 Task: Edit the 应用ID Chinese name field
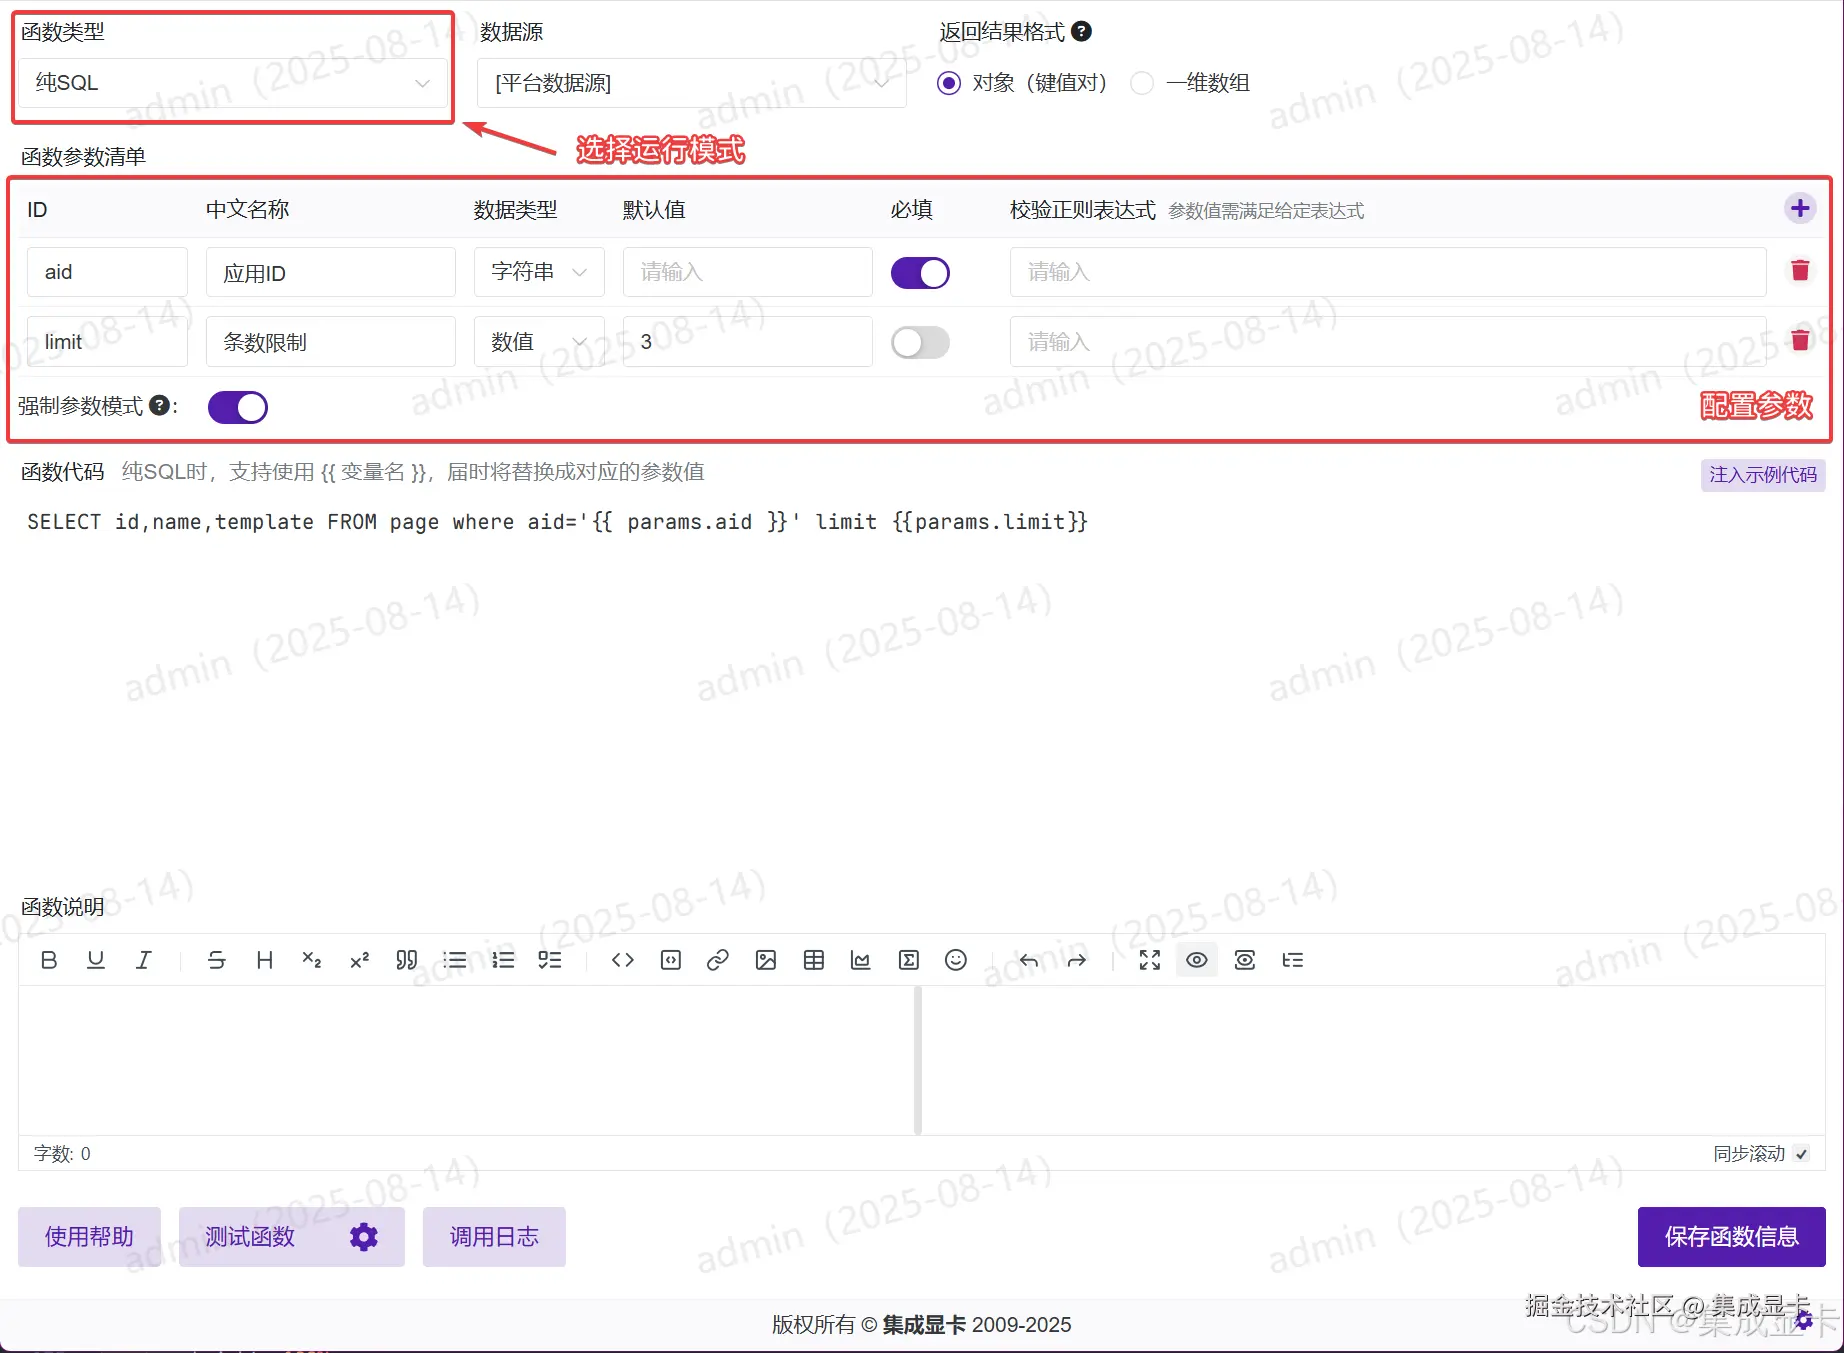pos(331,272)
